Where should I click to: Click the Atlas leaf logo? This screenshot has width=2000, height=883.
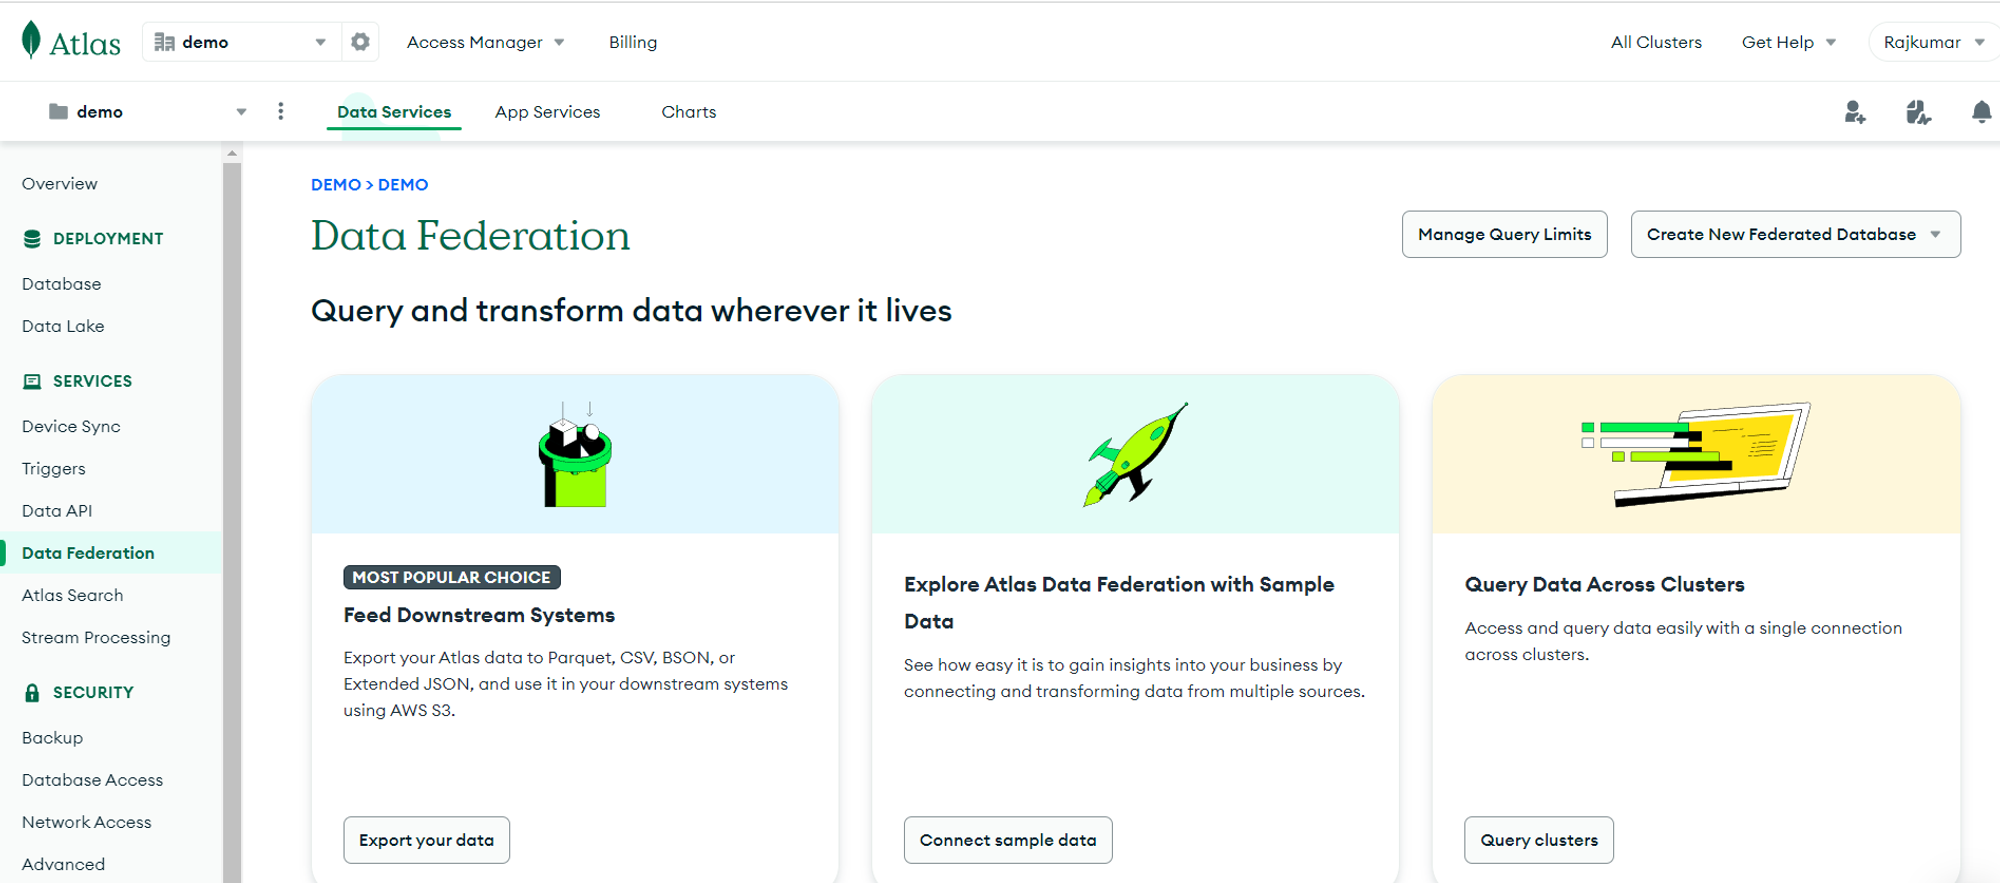[31, 40]
